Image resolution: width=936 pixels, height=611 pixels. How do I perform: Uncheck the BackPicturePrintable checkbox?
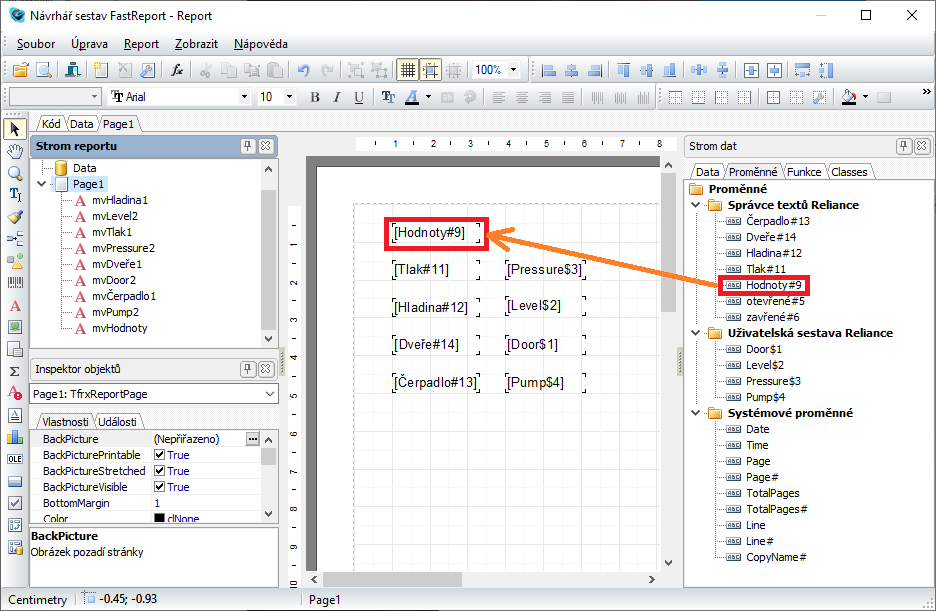(x=159, y=455)
